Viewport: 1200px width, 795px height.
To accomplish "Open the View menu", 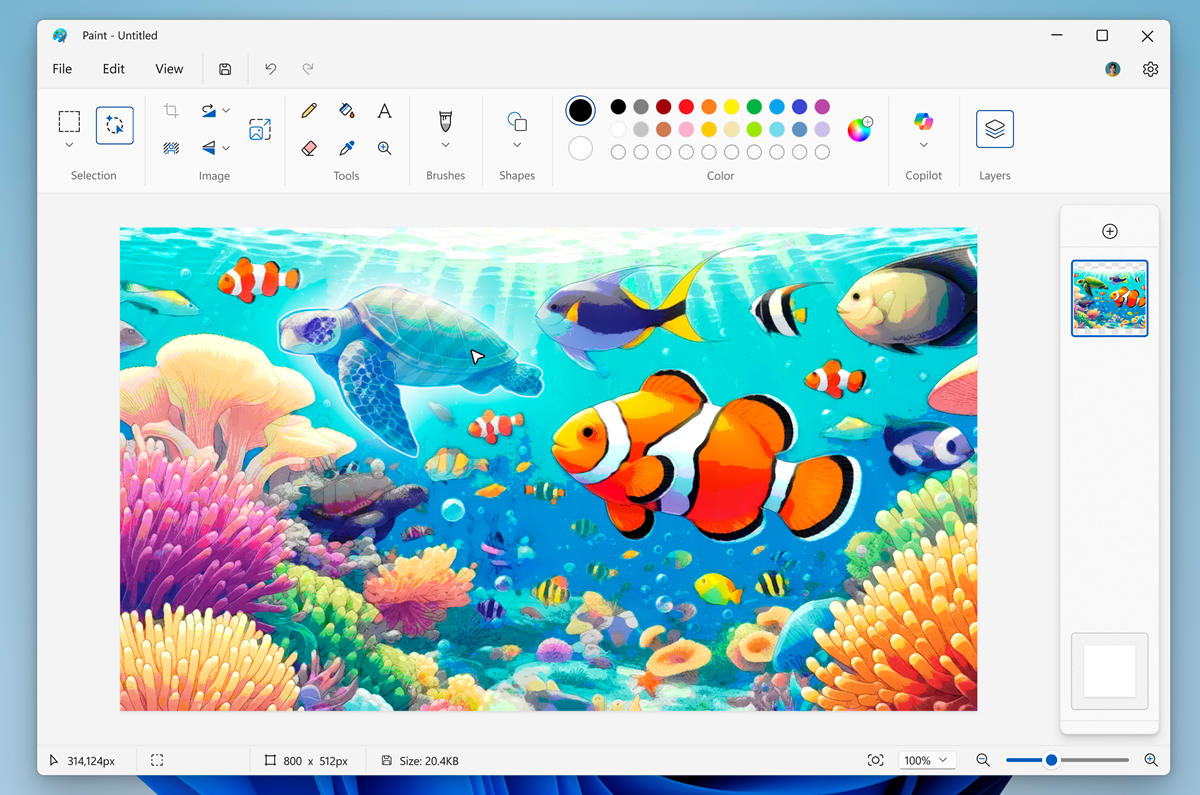I will [169, 68].
